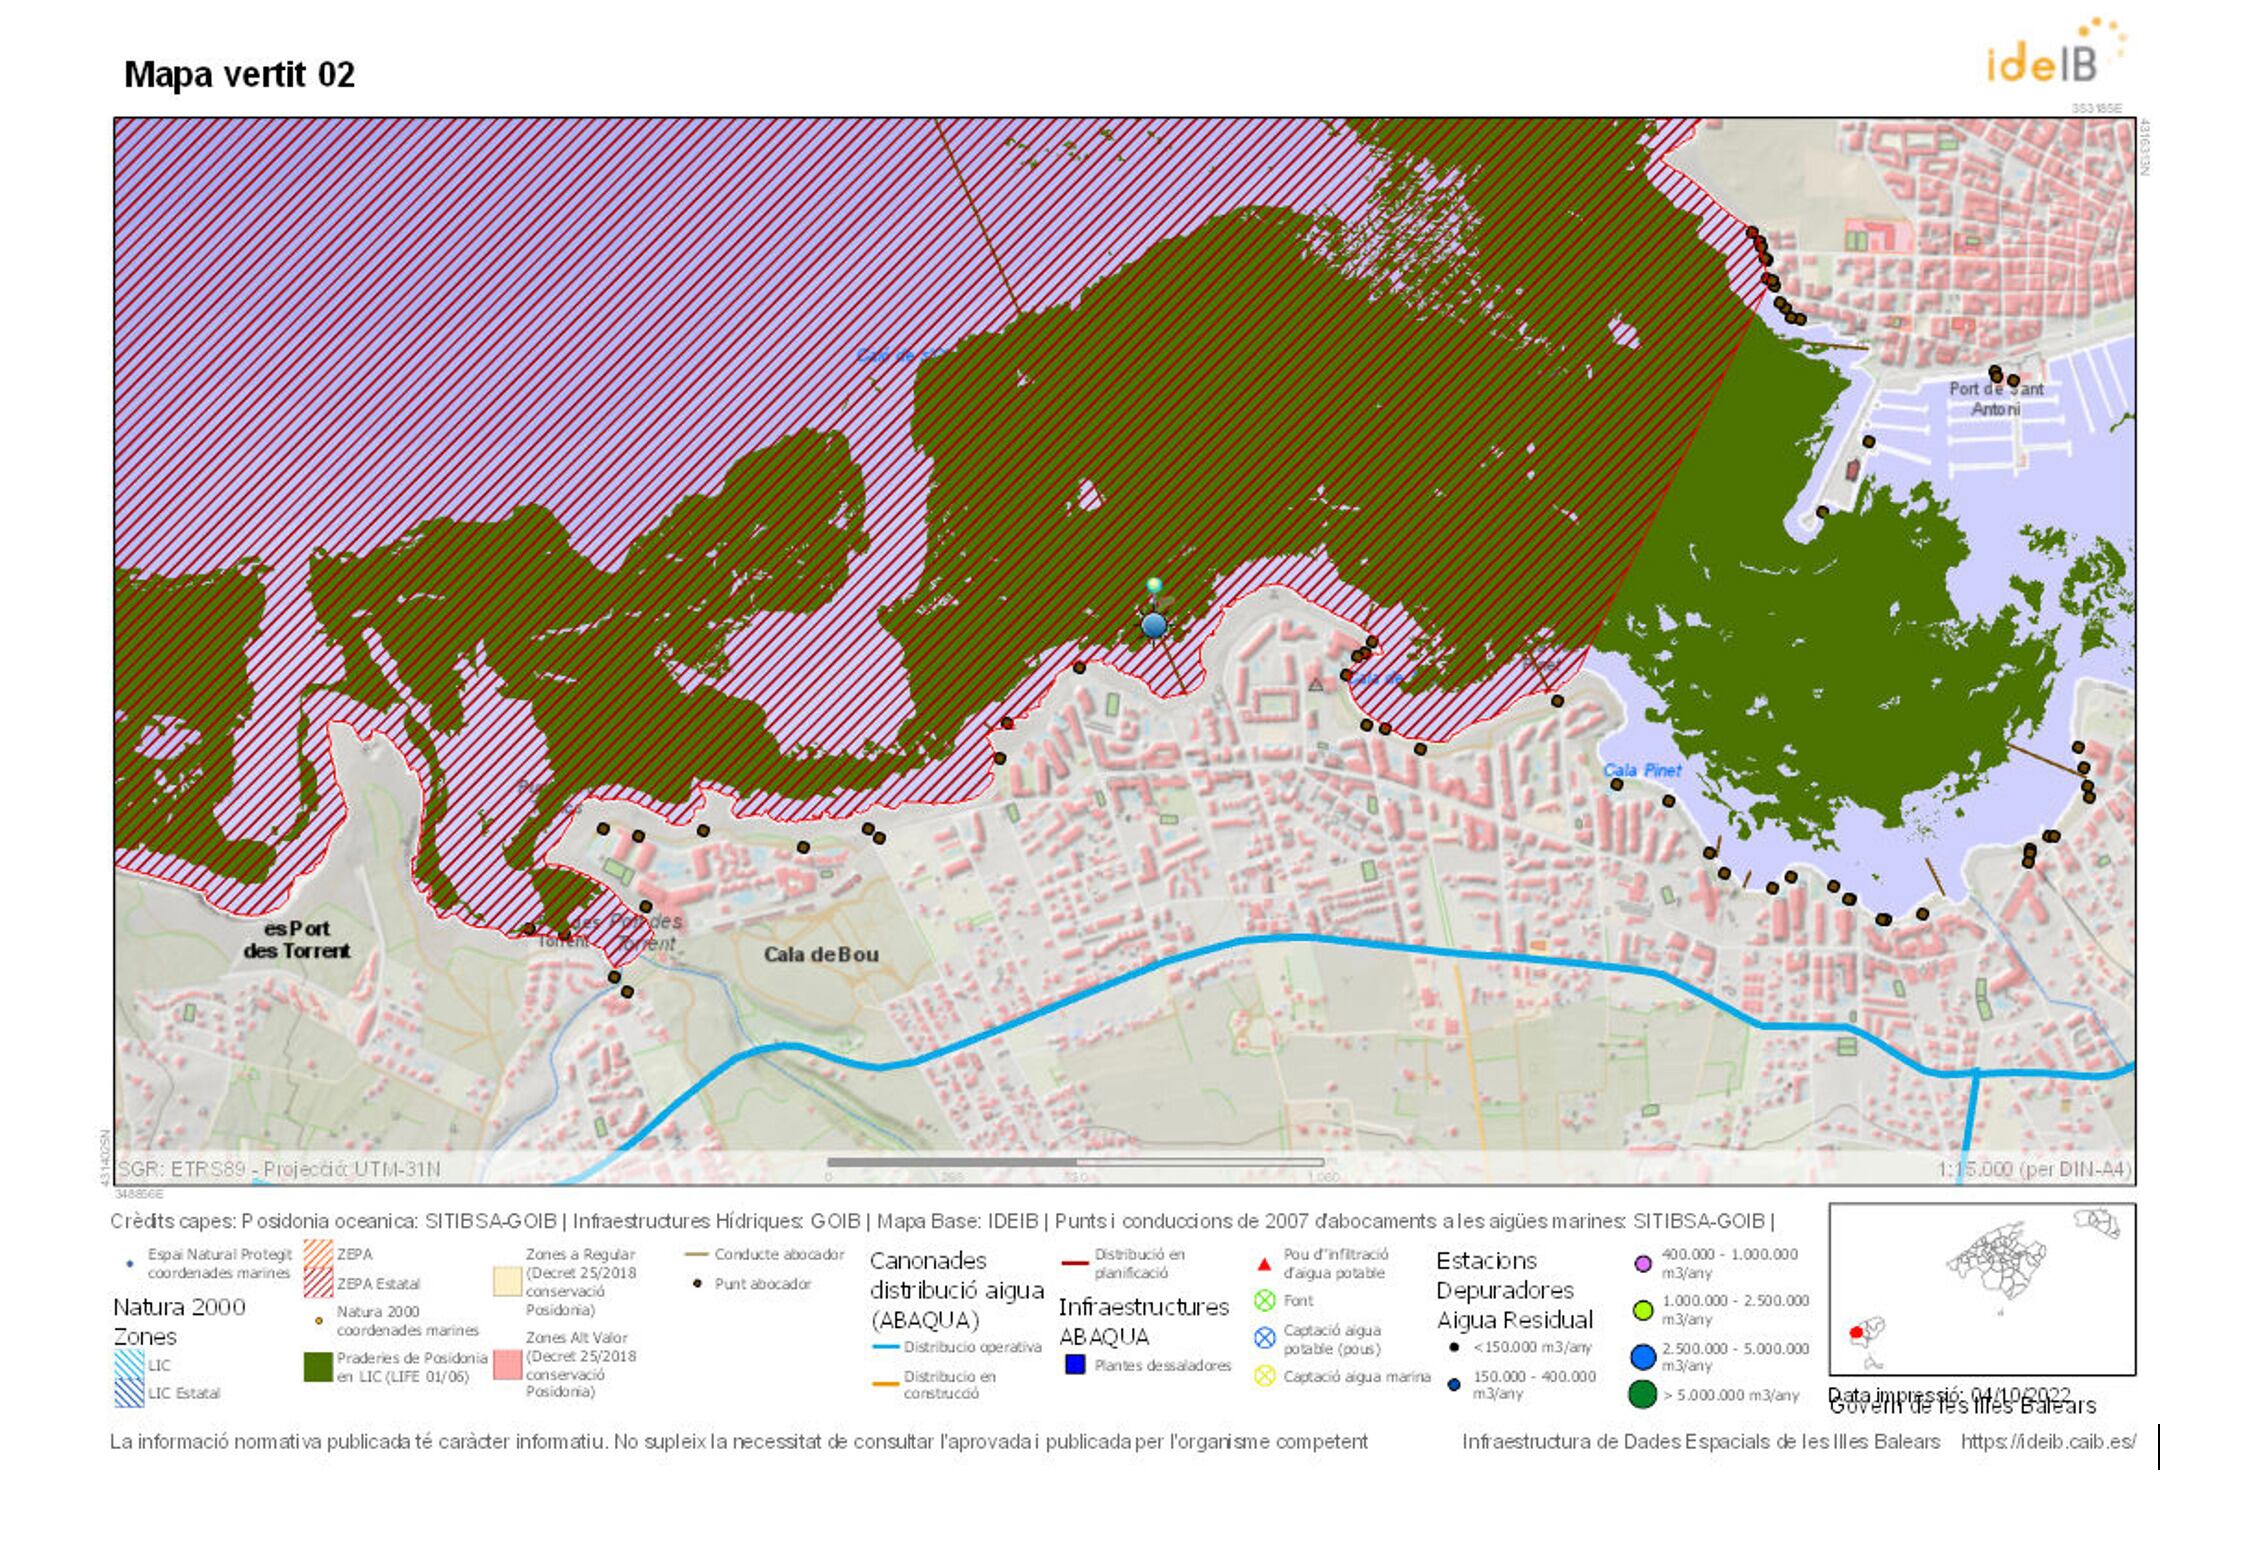
Task: Click the red Pou d'infiltració triangle legend icon
Action: click(1264, 1265)
